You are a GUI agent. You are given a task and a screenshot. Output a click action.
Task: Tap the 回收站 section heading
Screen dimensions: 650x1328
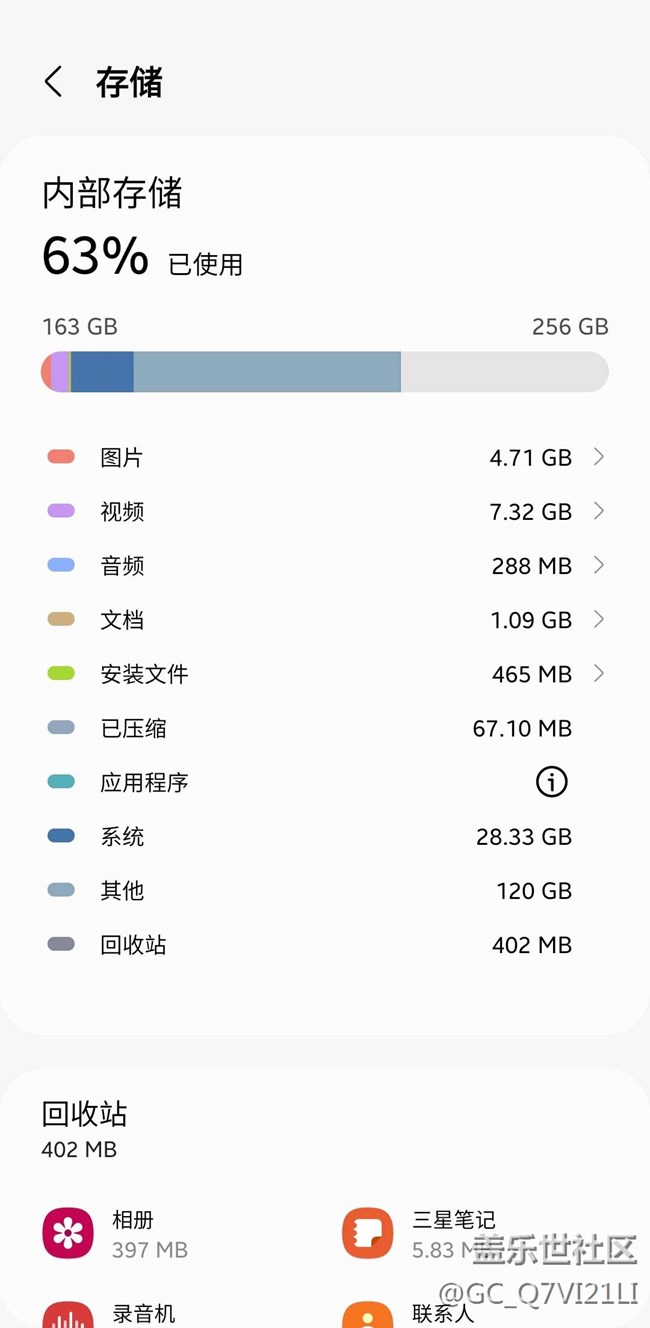(x=85, y=1114)
